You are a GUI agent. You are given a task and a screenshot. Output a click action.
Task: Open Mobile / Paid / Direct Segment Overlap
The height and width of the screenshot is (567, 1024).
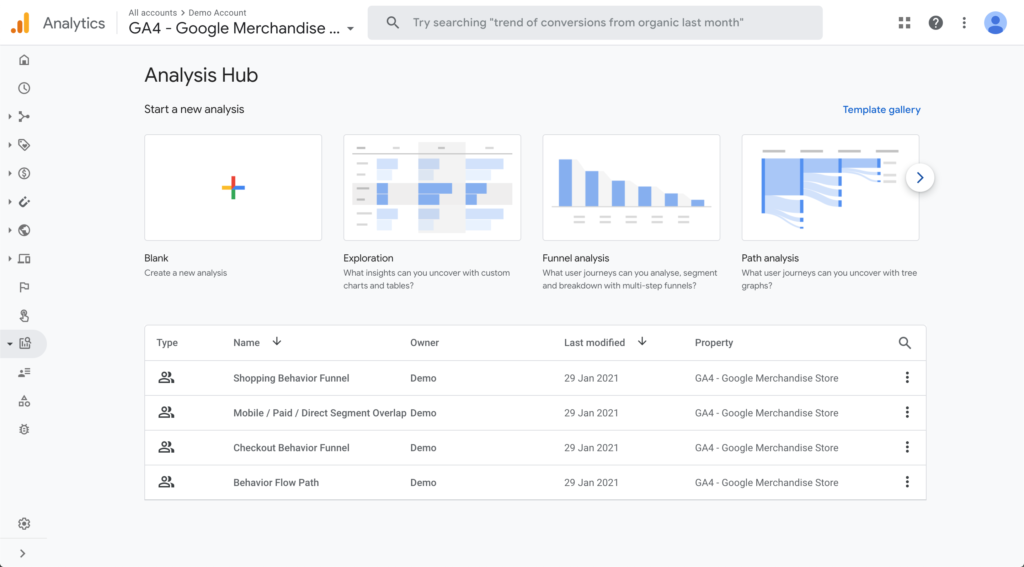pyautogui.click(x=320, y=413)
